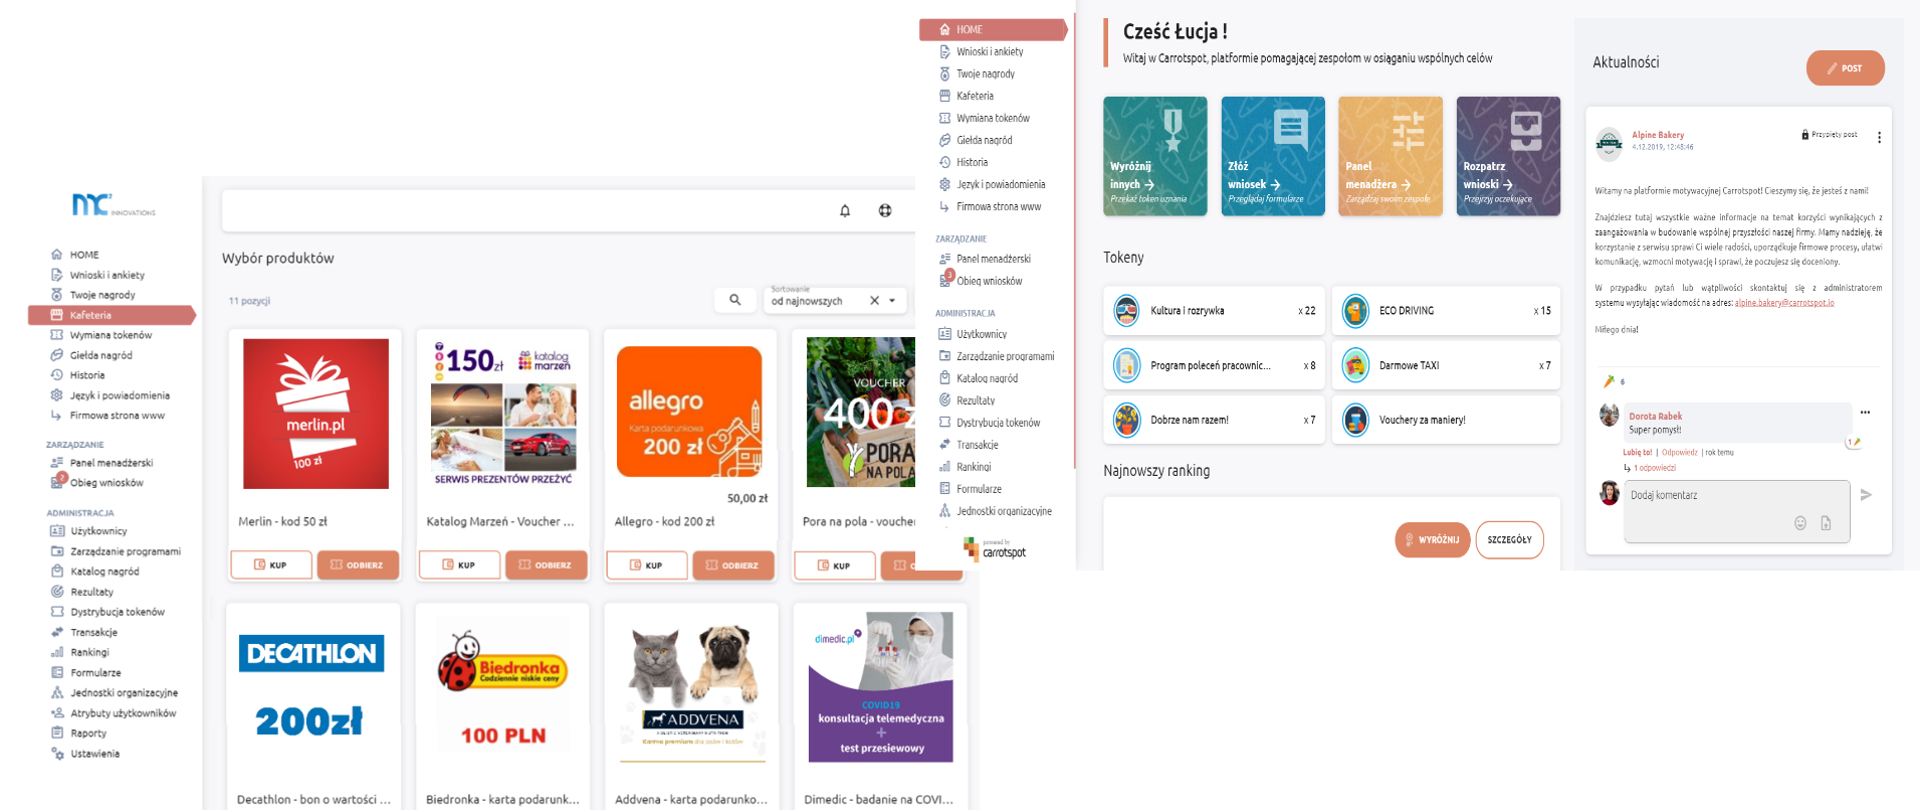This screenshot has width=1920, height=810.
Task: Expand the '1 odpowiedzi' replies thread
Action: coord(1654,468)
